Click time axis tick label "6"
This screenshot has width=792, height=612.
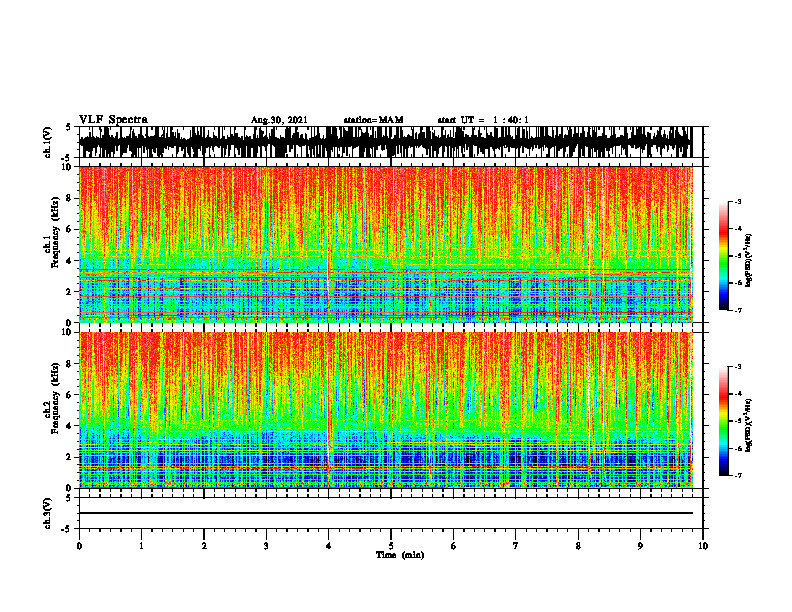click(453, 546)
